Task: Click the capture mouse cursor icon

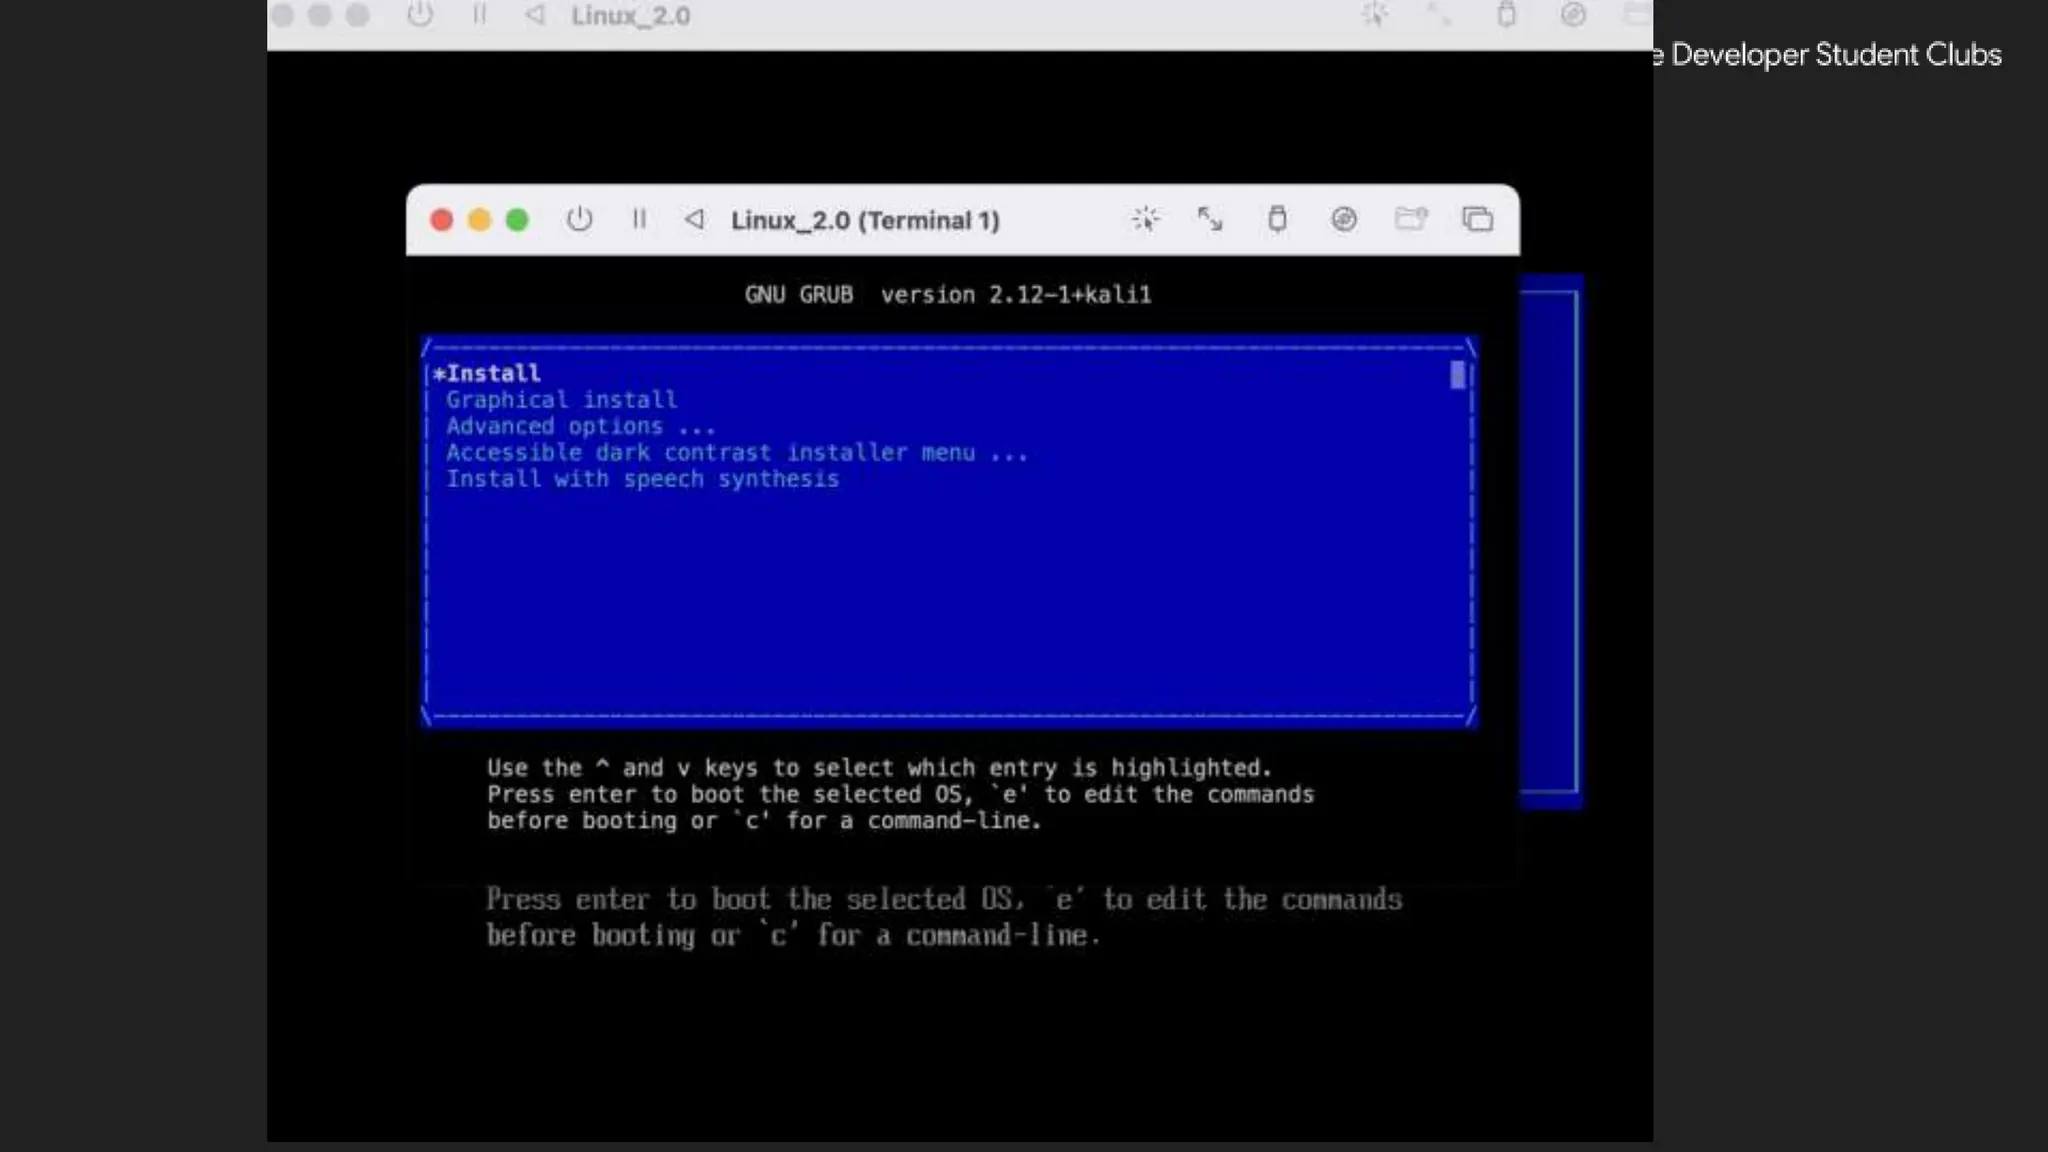Action: tap(1145, 219)
